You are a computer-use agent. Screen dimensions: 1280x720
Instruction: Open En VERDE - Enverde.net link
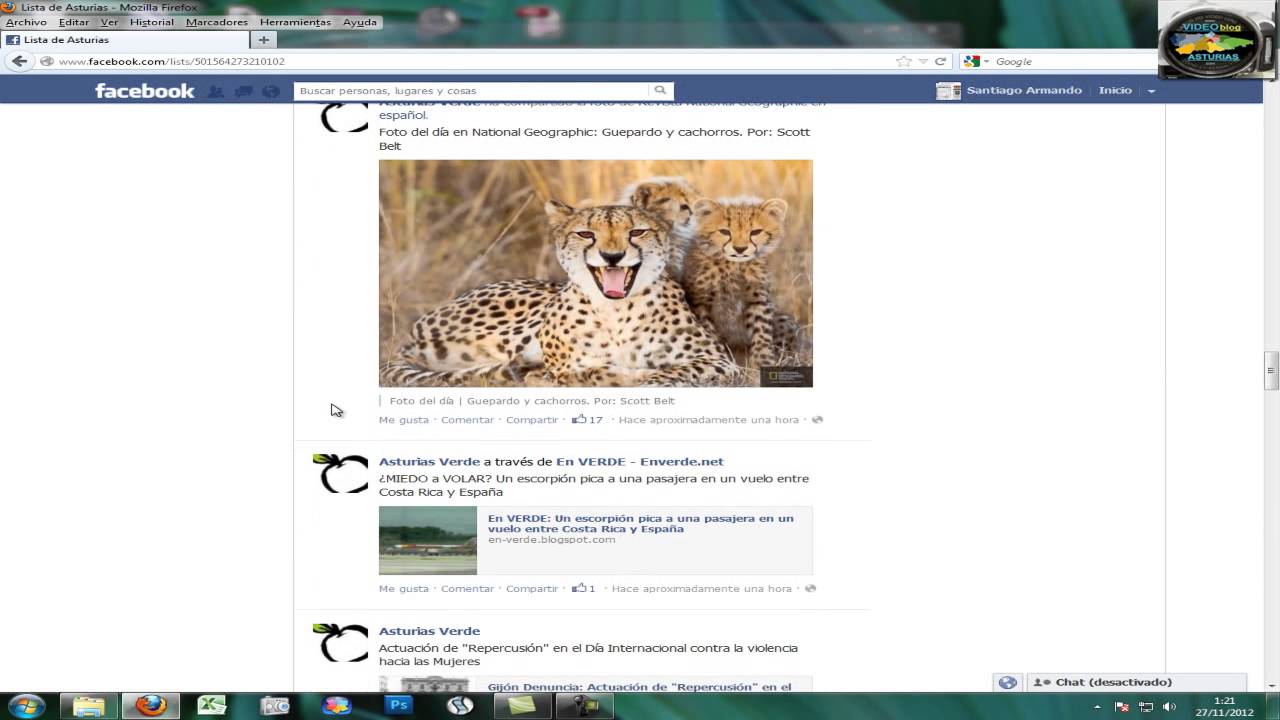(x=640, y=462)
